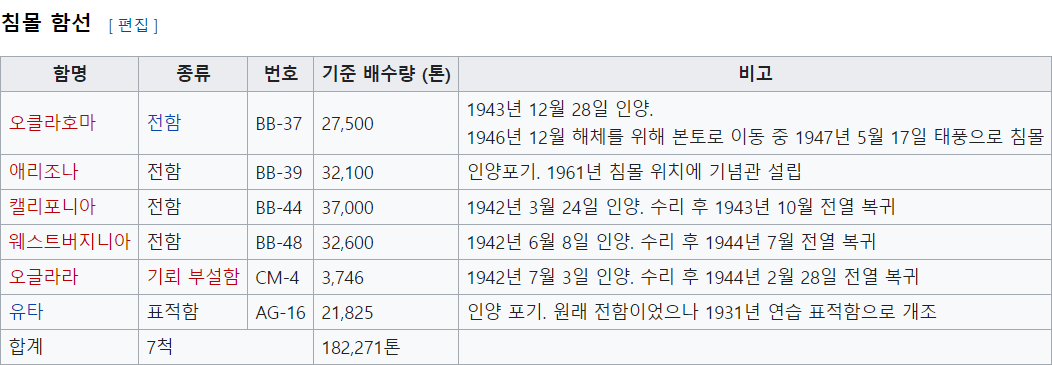1052x365 pixels.
Task: Open the 캘리포니아 ship link
Action: [x=53, y=207]
